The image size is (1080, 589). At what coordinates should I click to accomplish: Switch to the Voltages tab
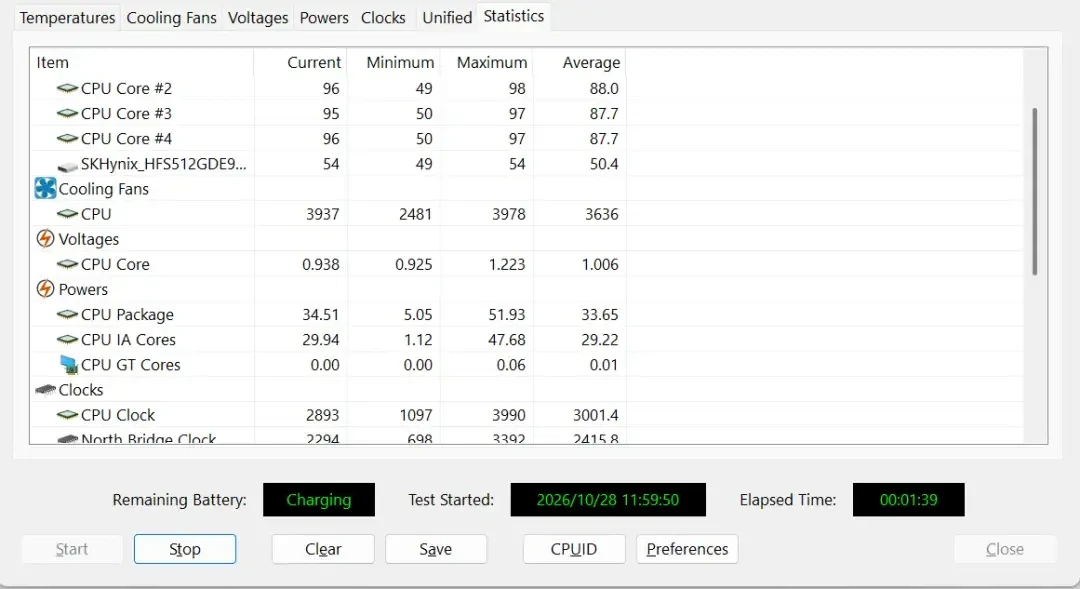point(258,18)
